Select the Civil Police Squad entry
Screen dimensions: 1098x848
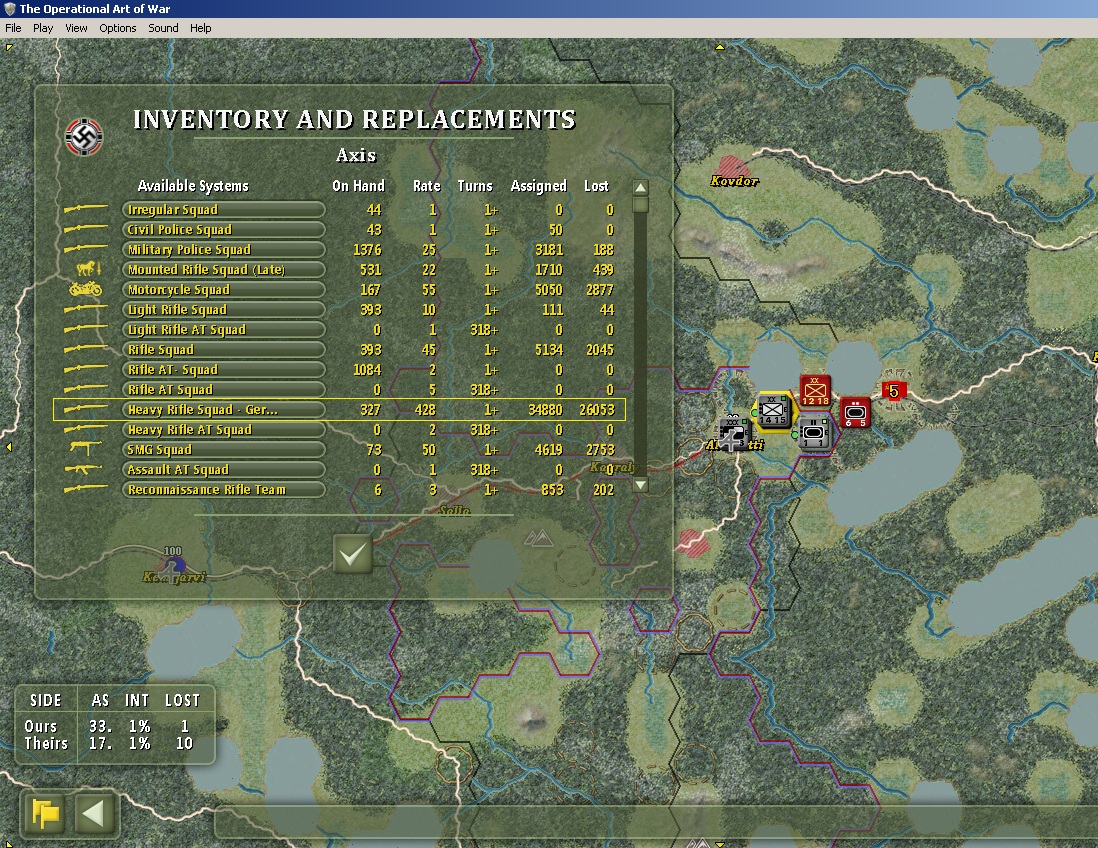223,230
